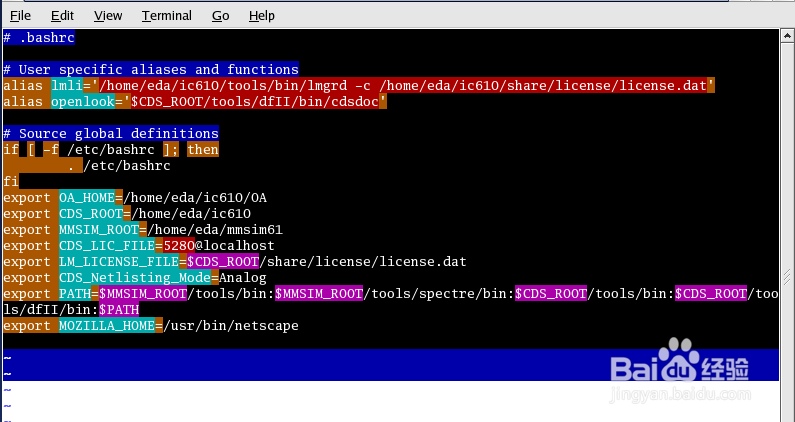Click the '/home/eda/ic610/OA' path value
This screenshot has height=422, width=795.
coord(195,198)
